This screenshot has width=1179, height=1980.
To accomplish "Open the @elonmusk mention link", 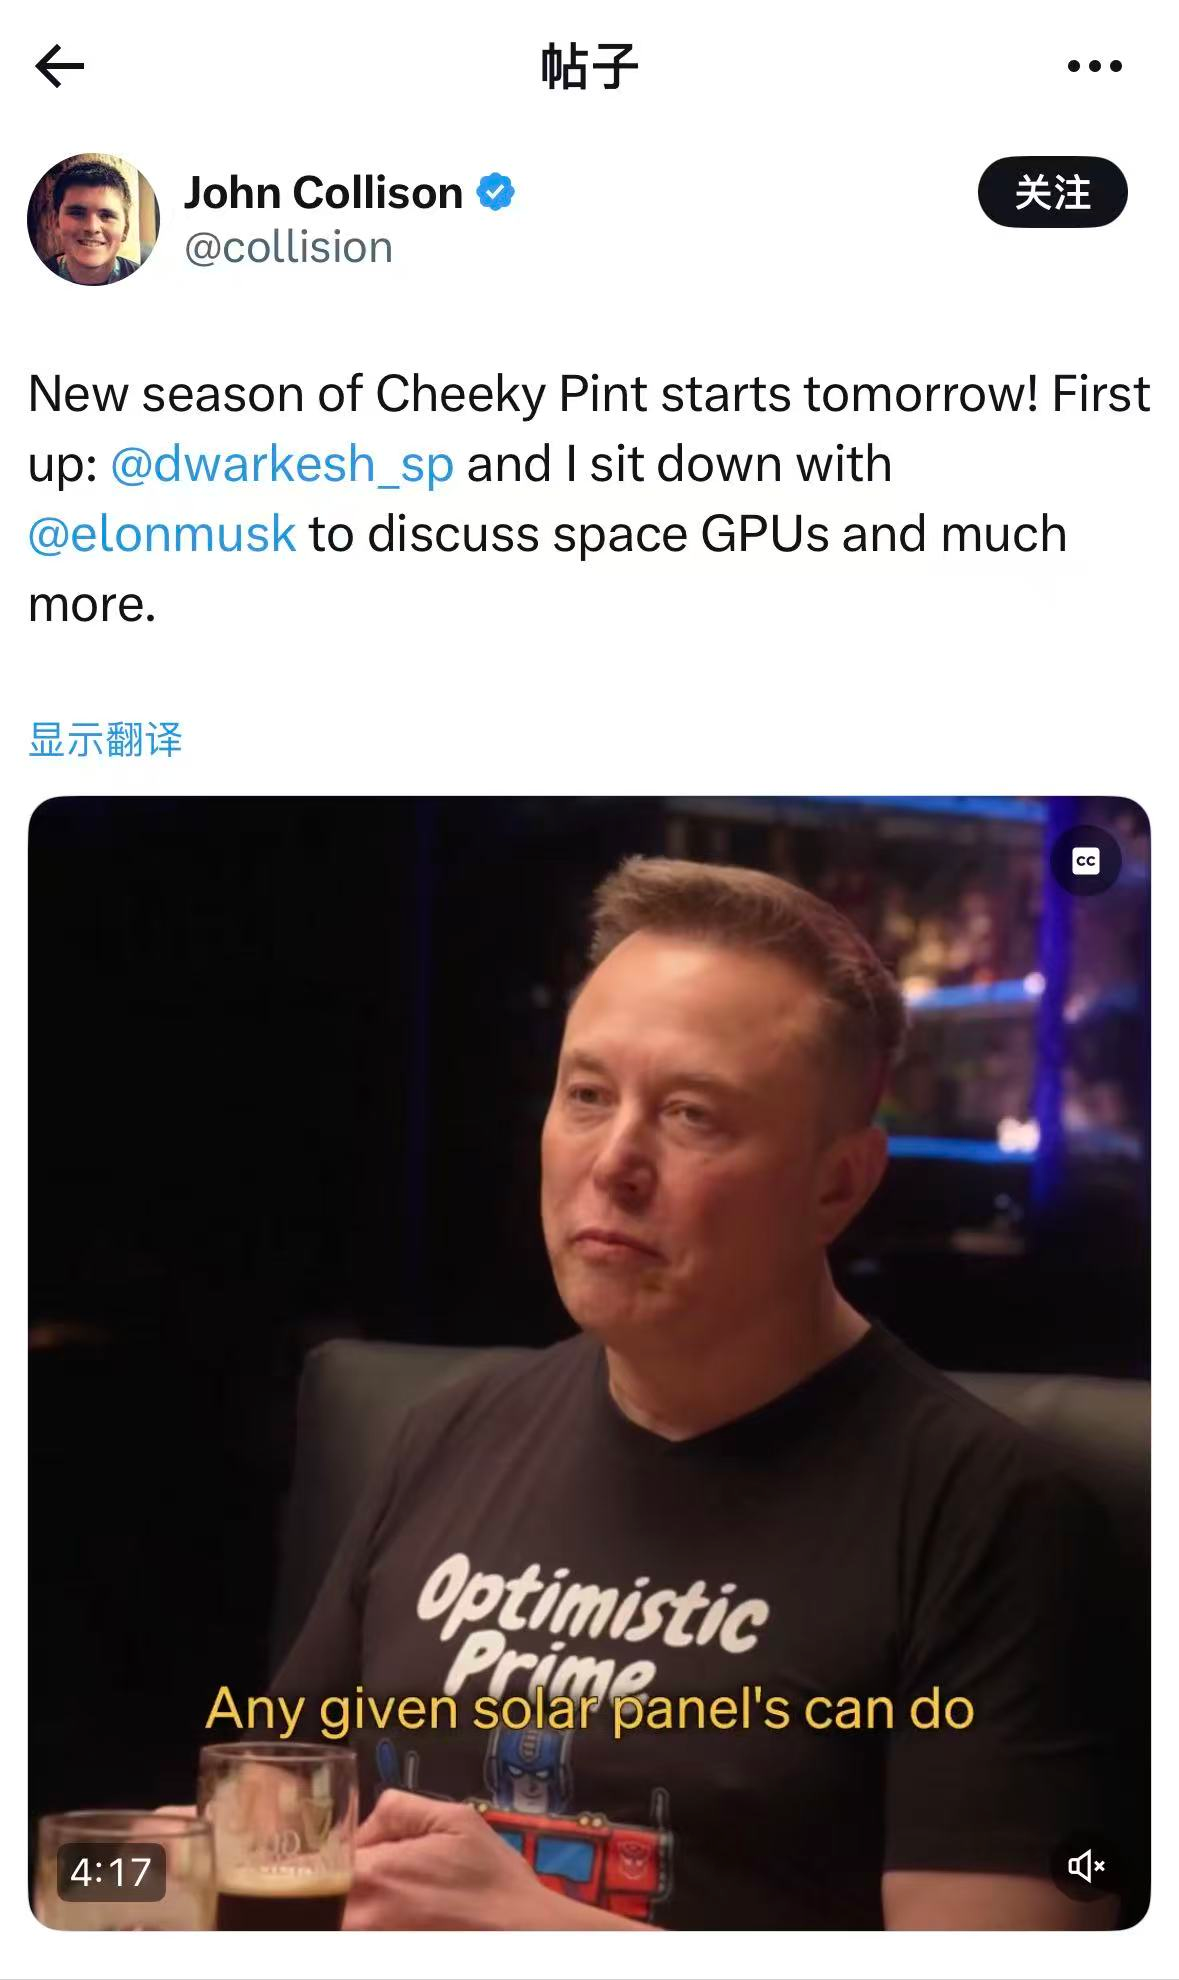I will pos(162,534).
